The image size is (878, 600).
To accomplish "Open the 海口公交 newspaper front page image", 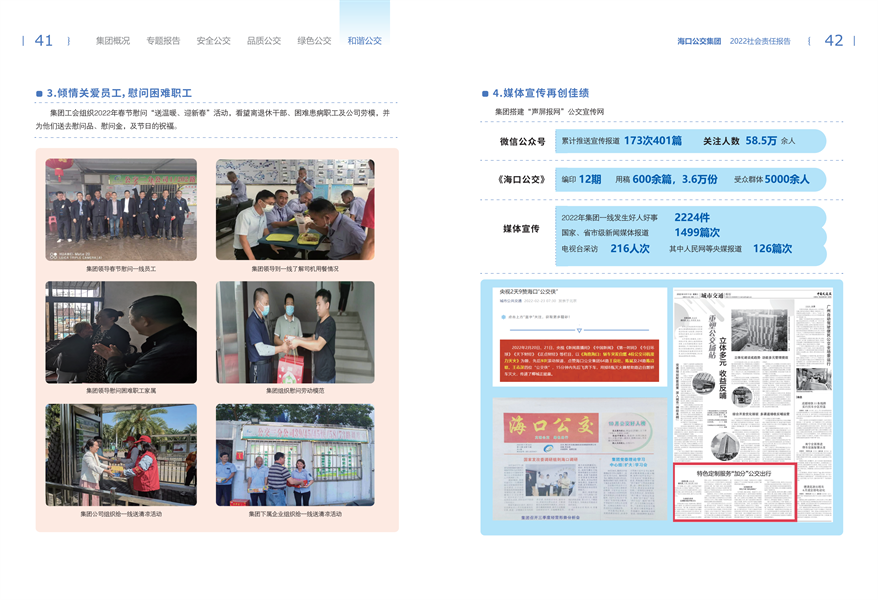I will pyautogui.click(x=579, y=457).
